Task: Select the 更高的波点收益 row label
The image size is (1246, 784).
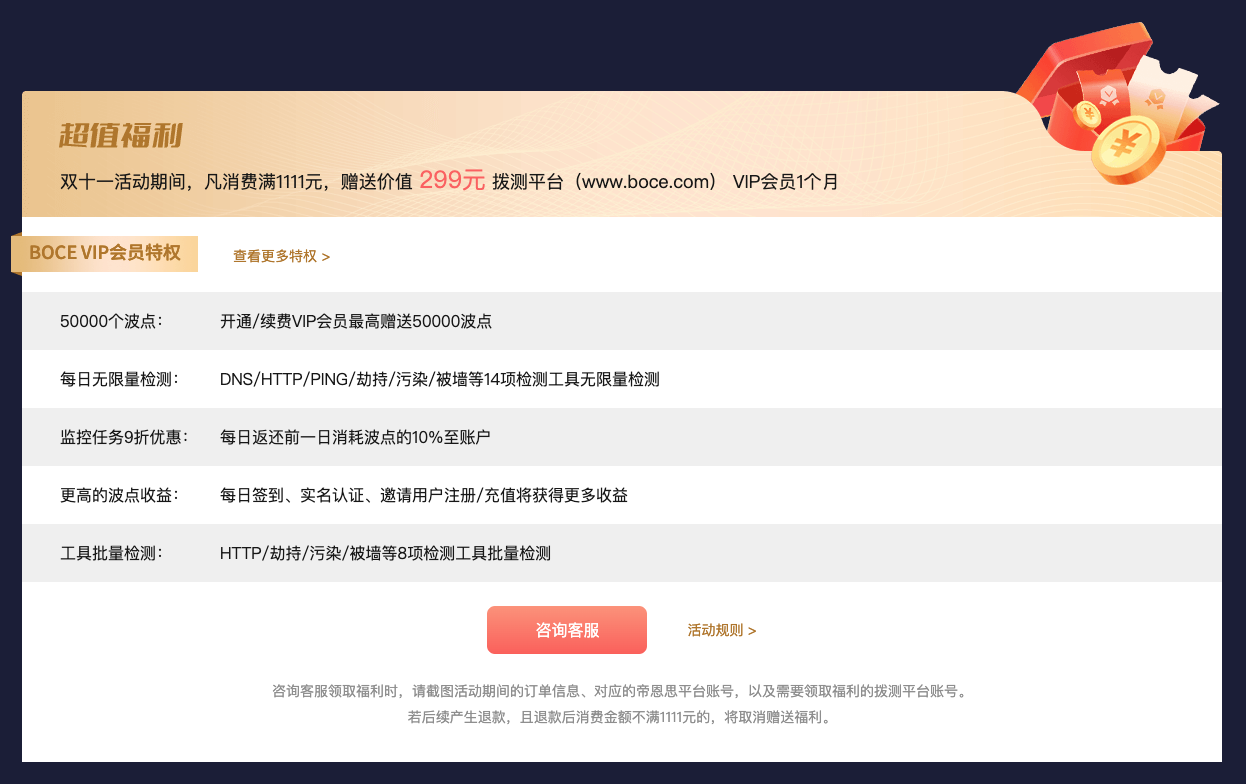Action: coord(119,495)
